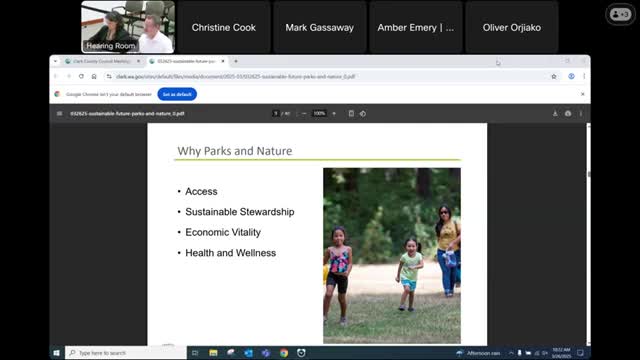This screenshot has height=360, width=640.
Task: Open Outlook from the taskbar
Action: [x=248, y=353]
